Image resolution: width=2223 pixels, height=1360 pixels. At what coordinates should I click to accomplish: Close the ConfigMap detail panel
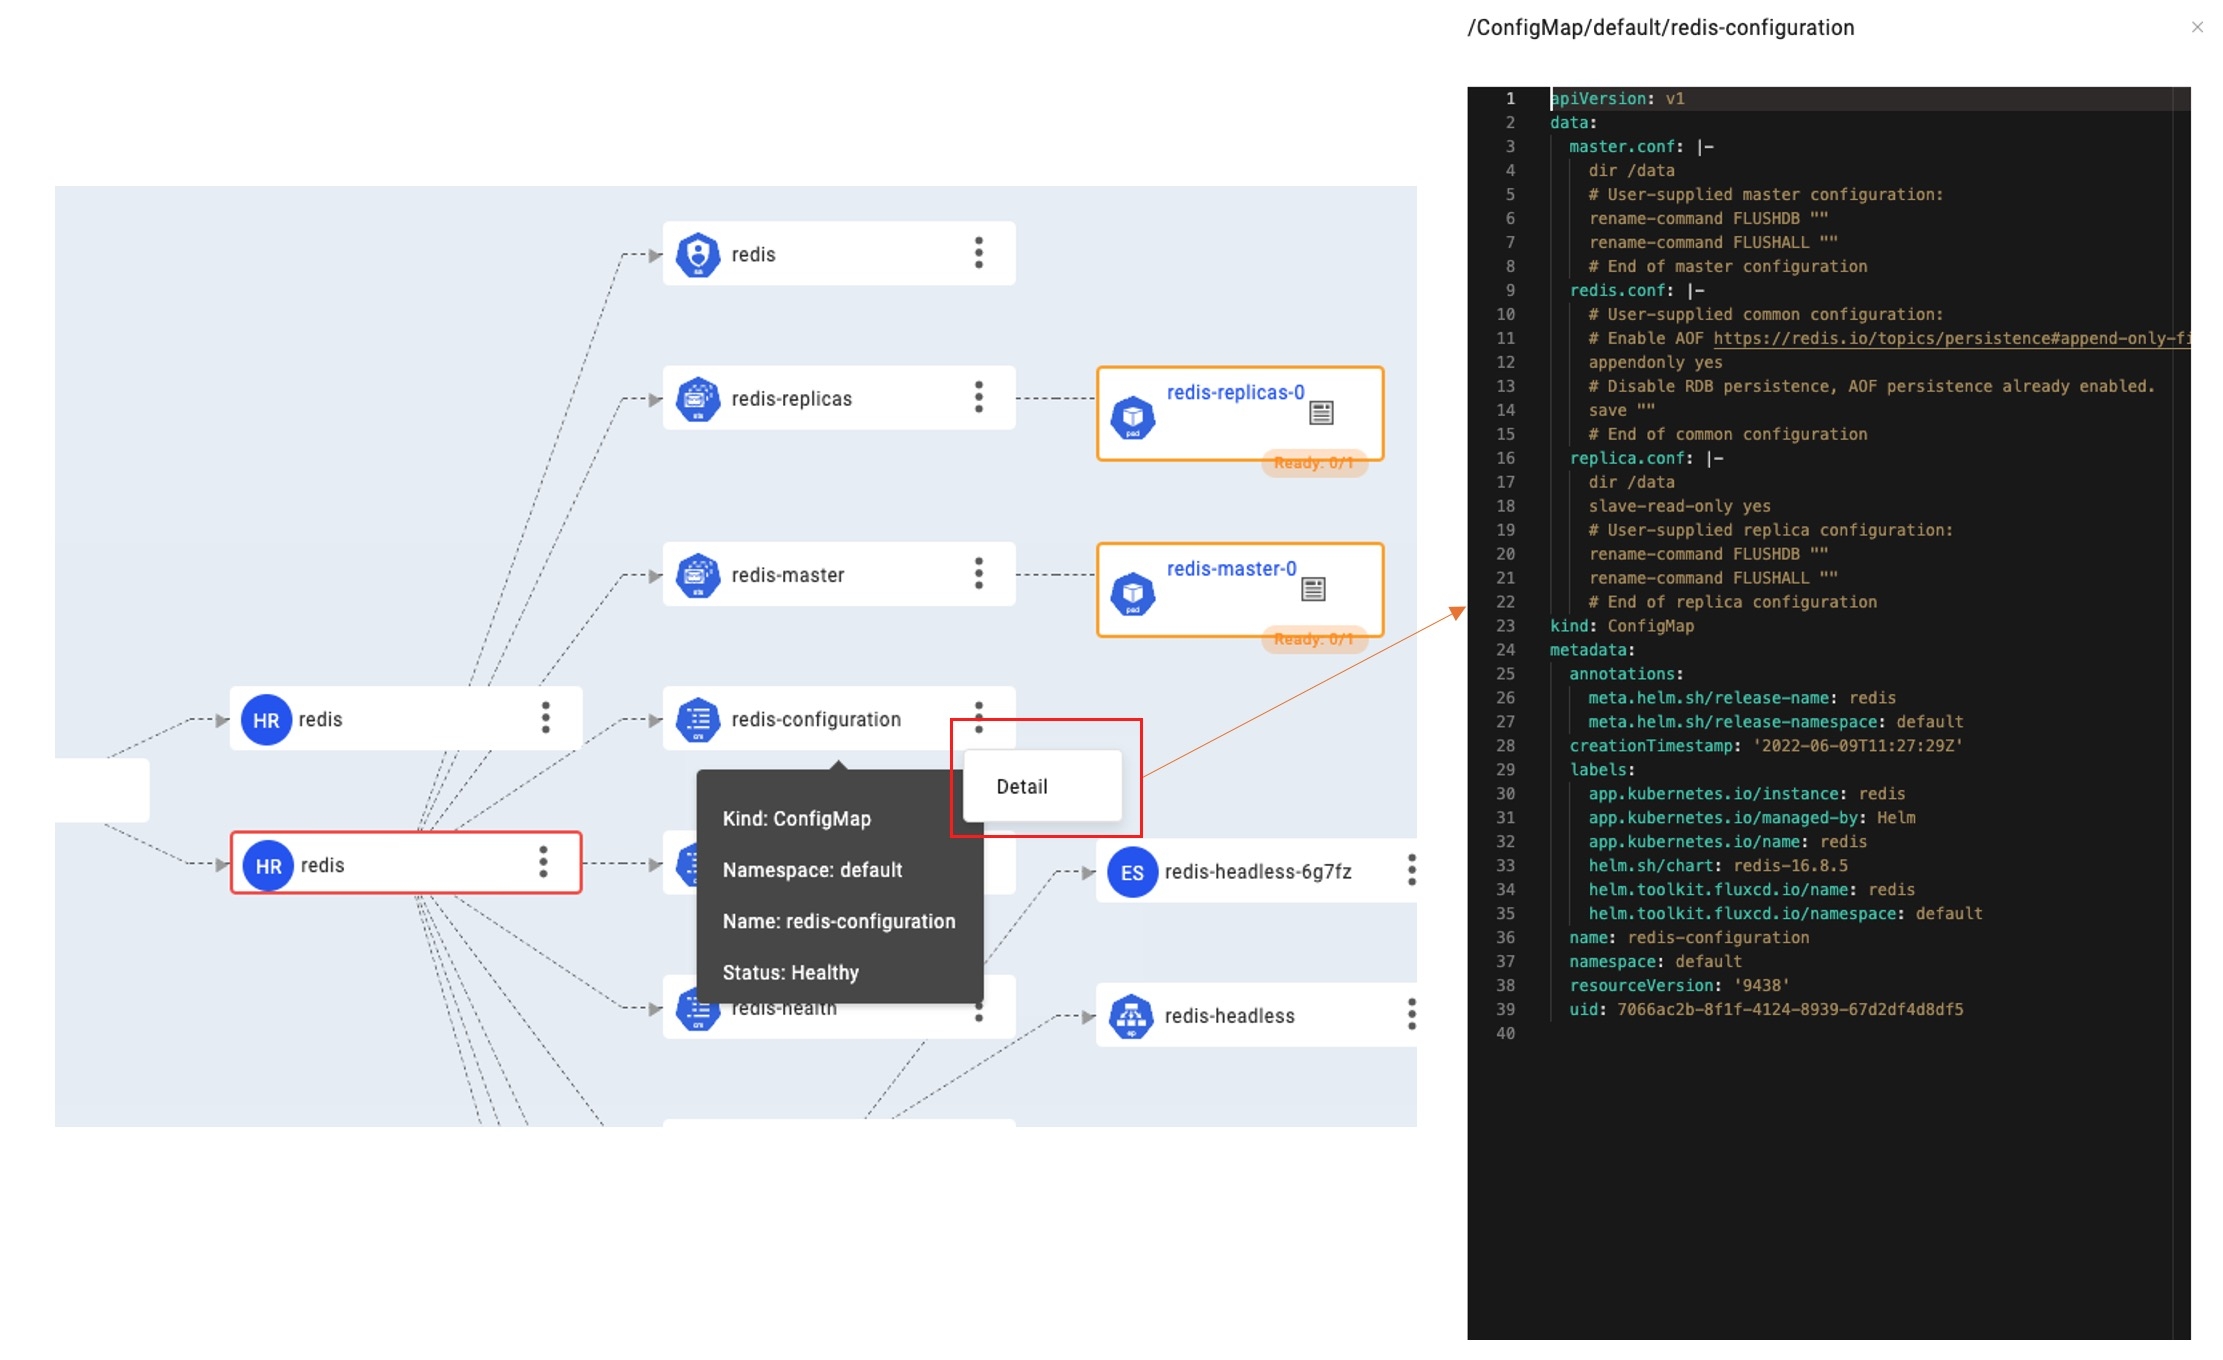2196,27
